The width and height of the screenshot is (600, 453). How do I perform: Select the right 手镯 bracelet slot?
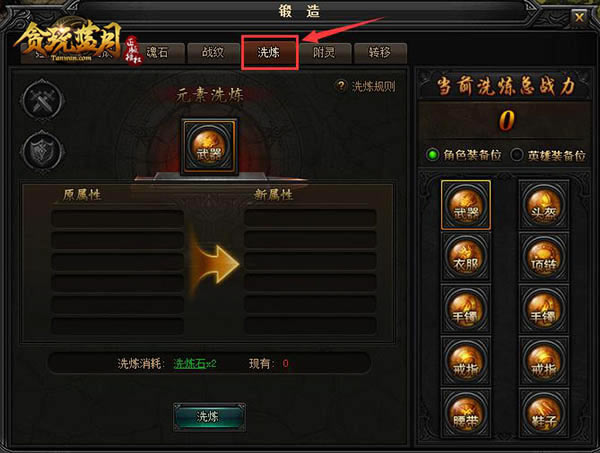pos(543,309)
